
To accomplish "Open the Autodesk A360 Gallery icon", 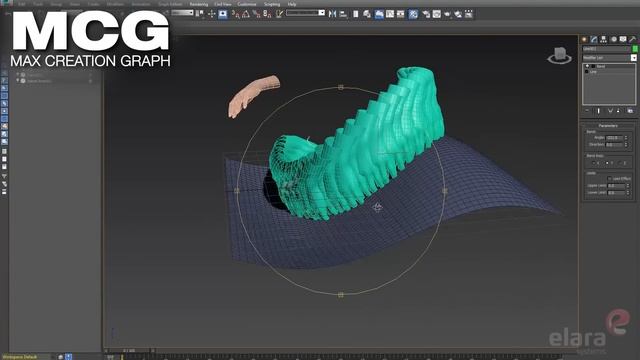I will [469, 14].
